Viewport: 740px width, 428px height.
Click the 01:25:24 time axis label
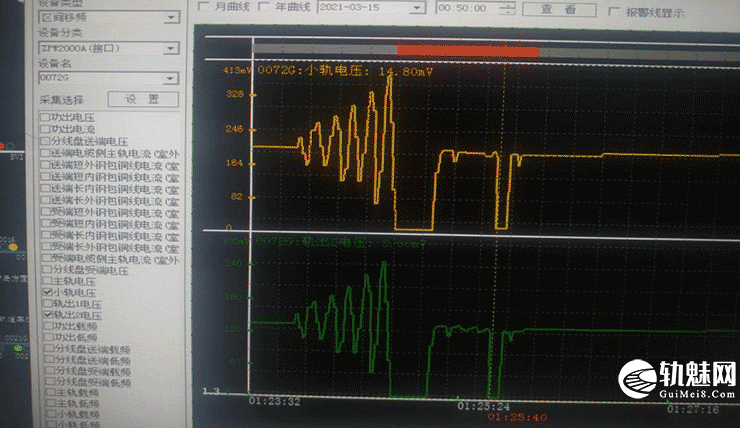(x=483, y=406)
